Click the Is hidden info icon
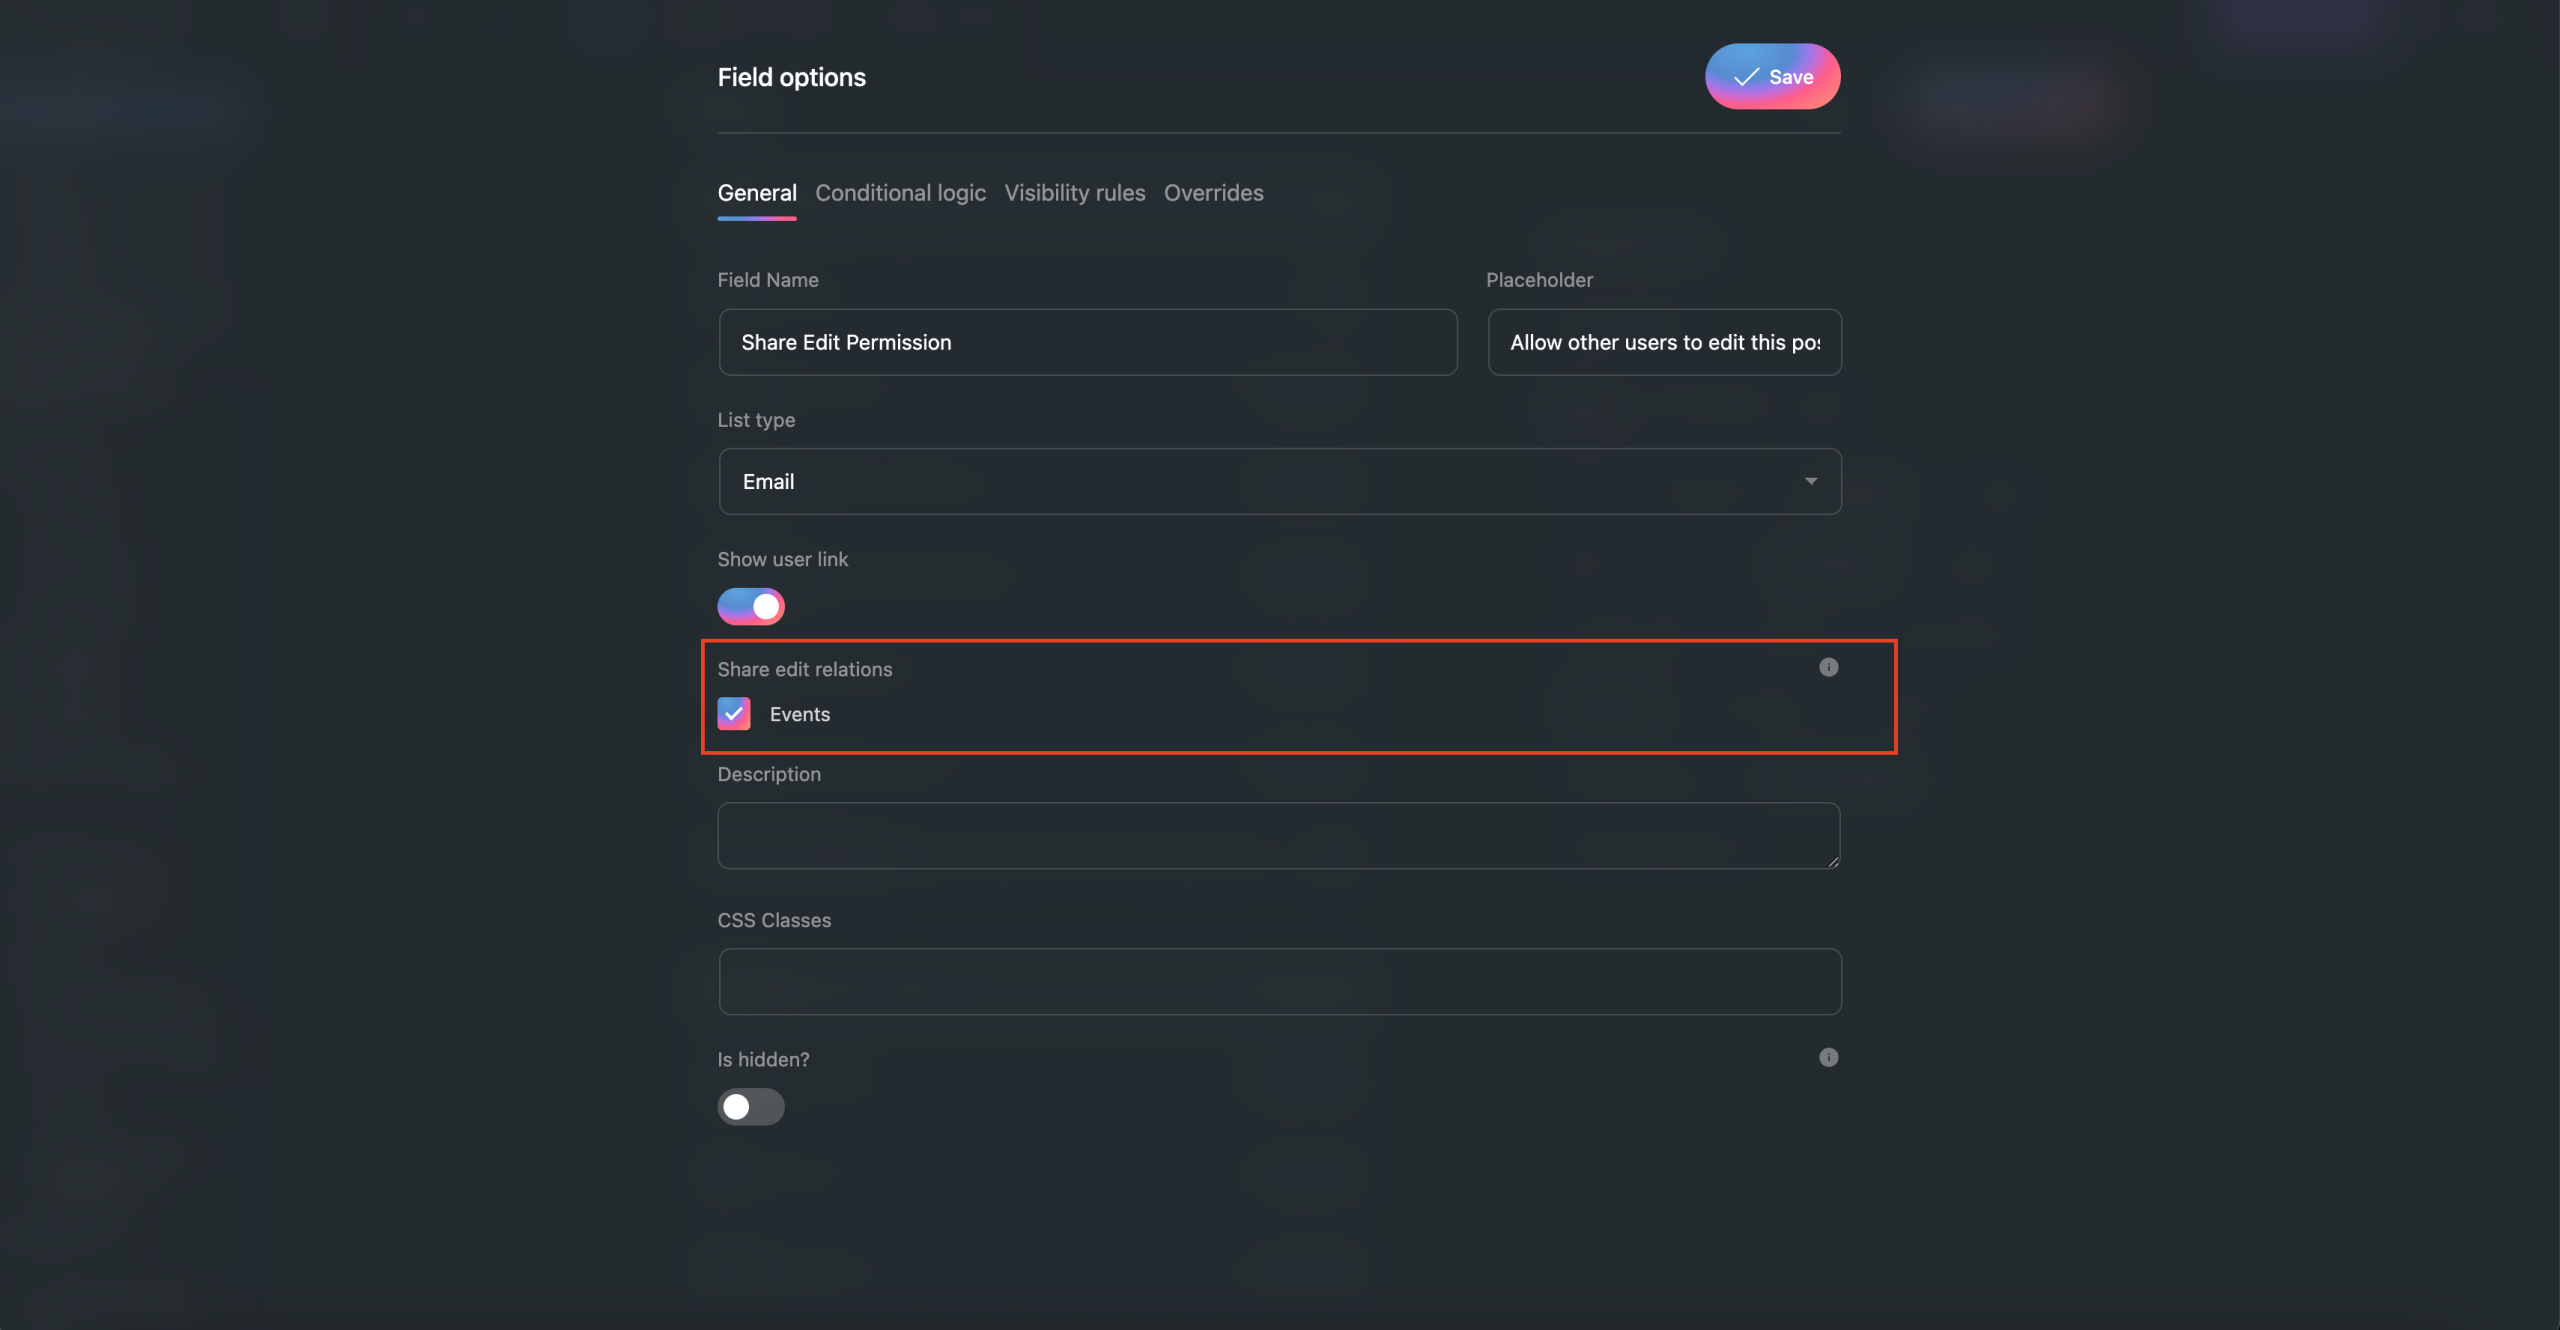This screenshot has height=1330, width=2560. (x=1828, y=1057)
